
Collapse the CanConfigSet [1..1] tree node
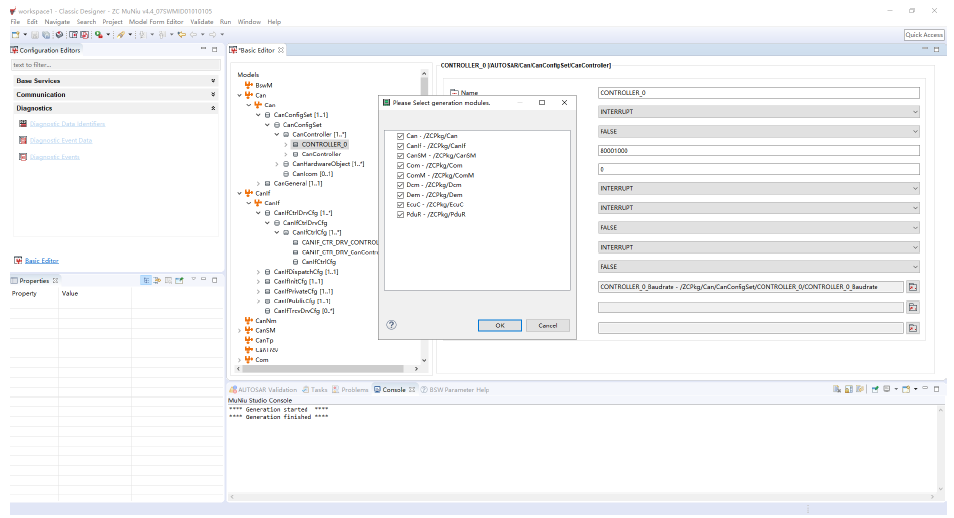coord(258,115)
